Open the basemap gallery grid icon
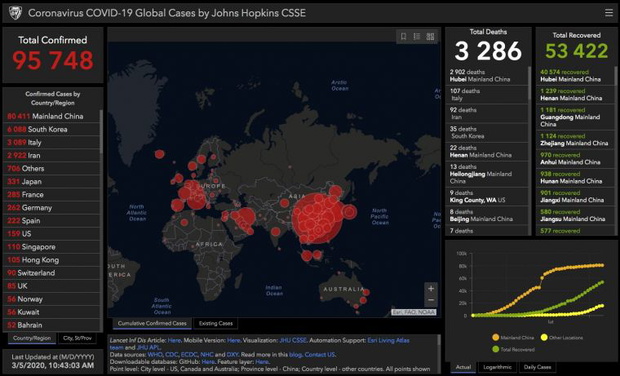 click(x=430, y=36)
